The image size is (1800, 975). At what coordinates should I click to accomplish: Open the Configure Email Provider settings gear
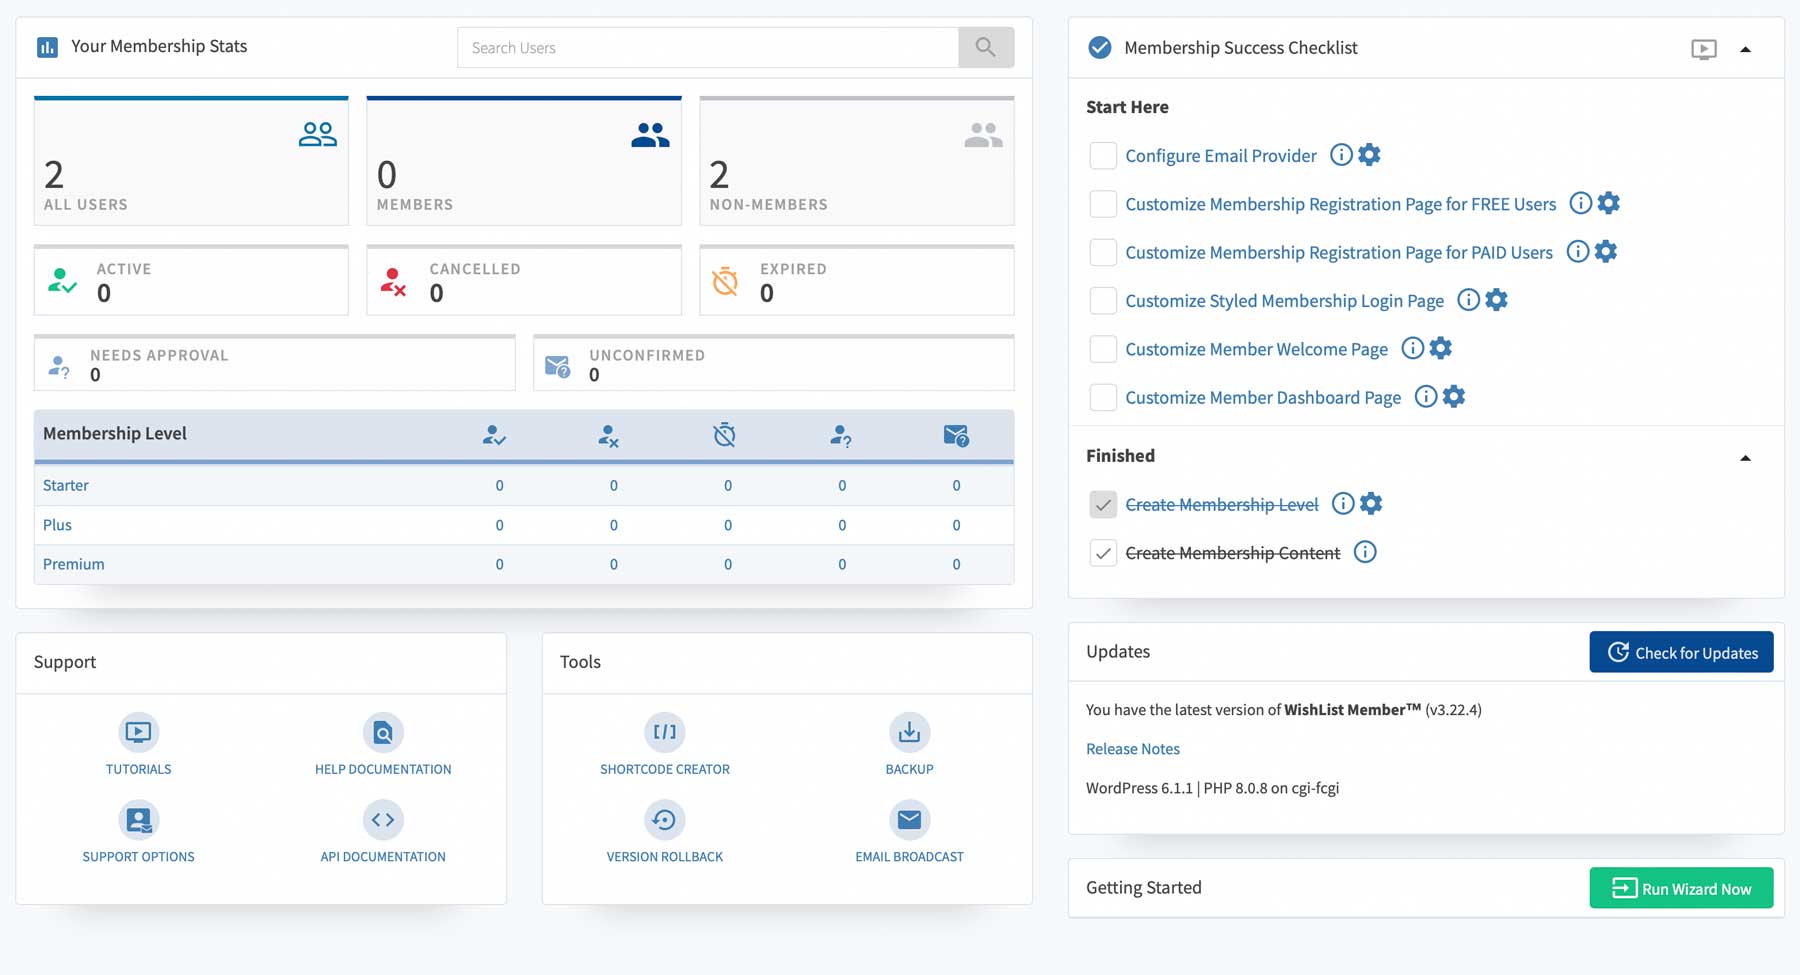(1368, 154)
